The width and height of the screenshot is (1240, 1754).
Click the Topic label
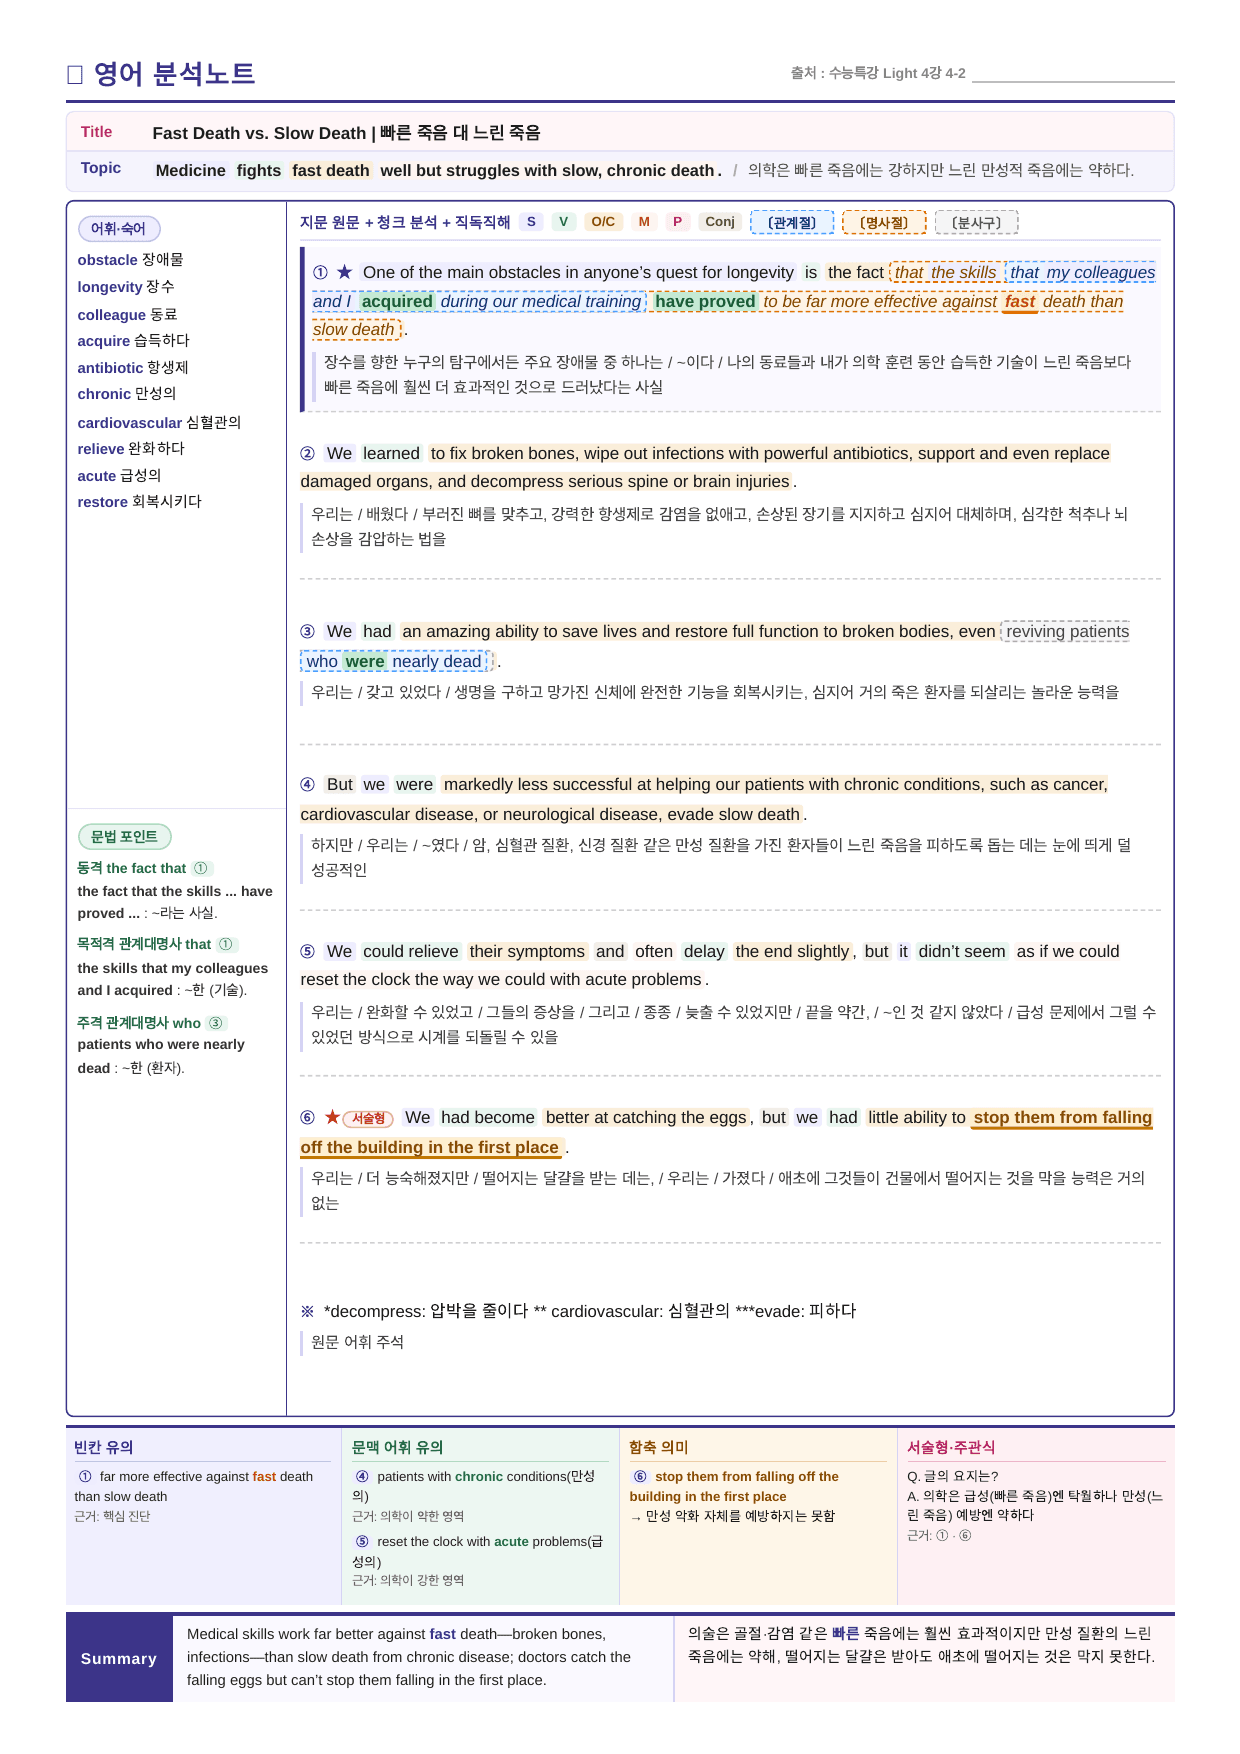point(101,168)
